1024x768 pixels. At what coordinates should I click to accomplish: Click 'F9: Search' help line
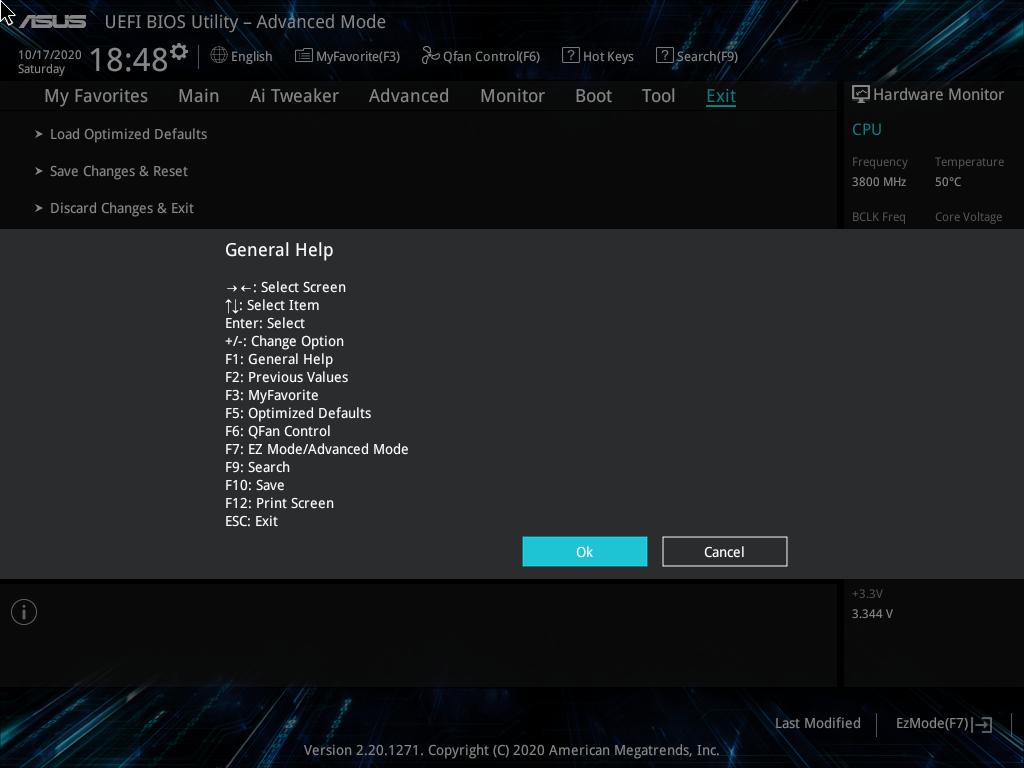pyautogui.click(x=257, y=468)
